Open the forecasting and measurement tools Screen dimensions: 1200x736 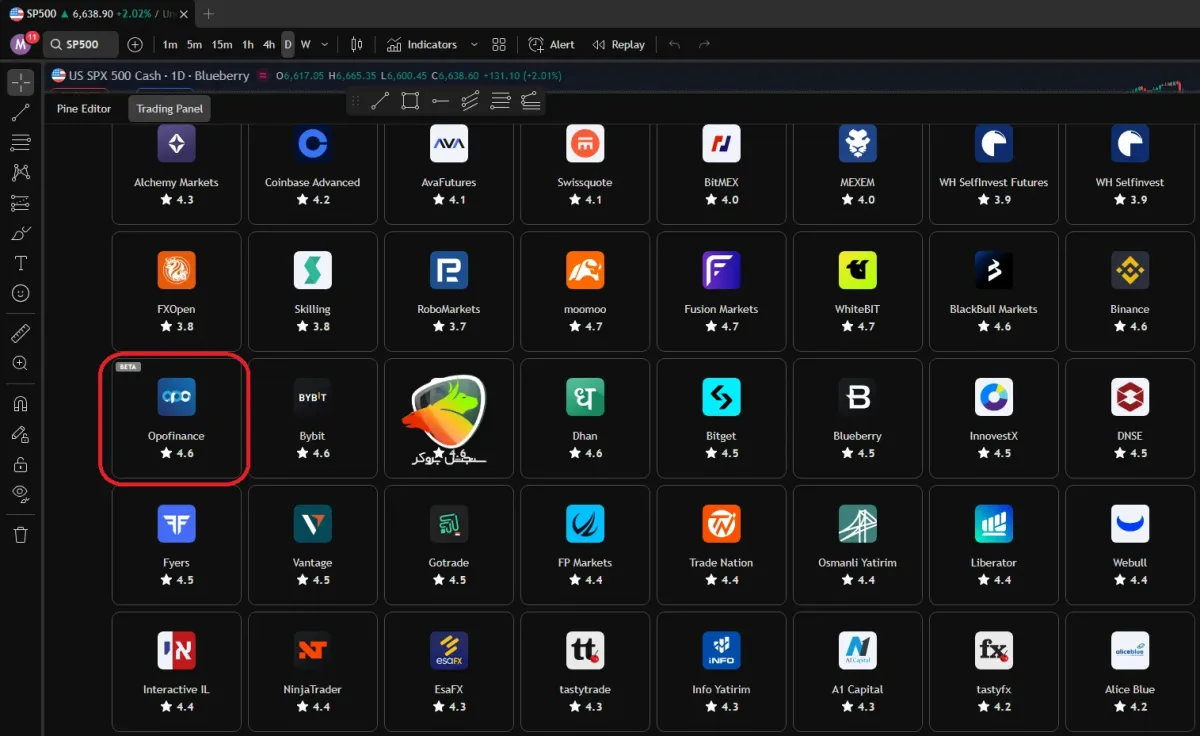point(20,203)
